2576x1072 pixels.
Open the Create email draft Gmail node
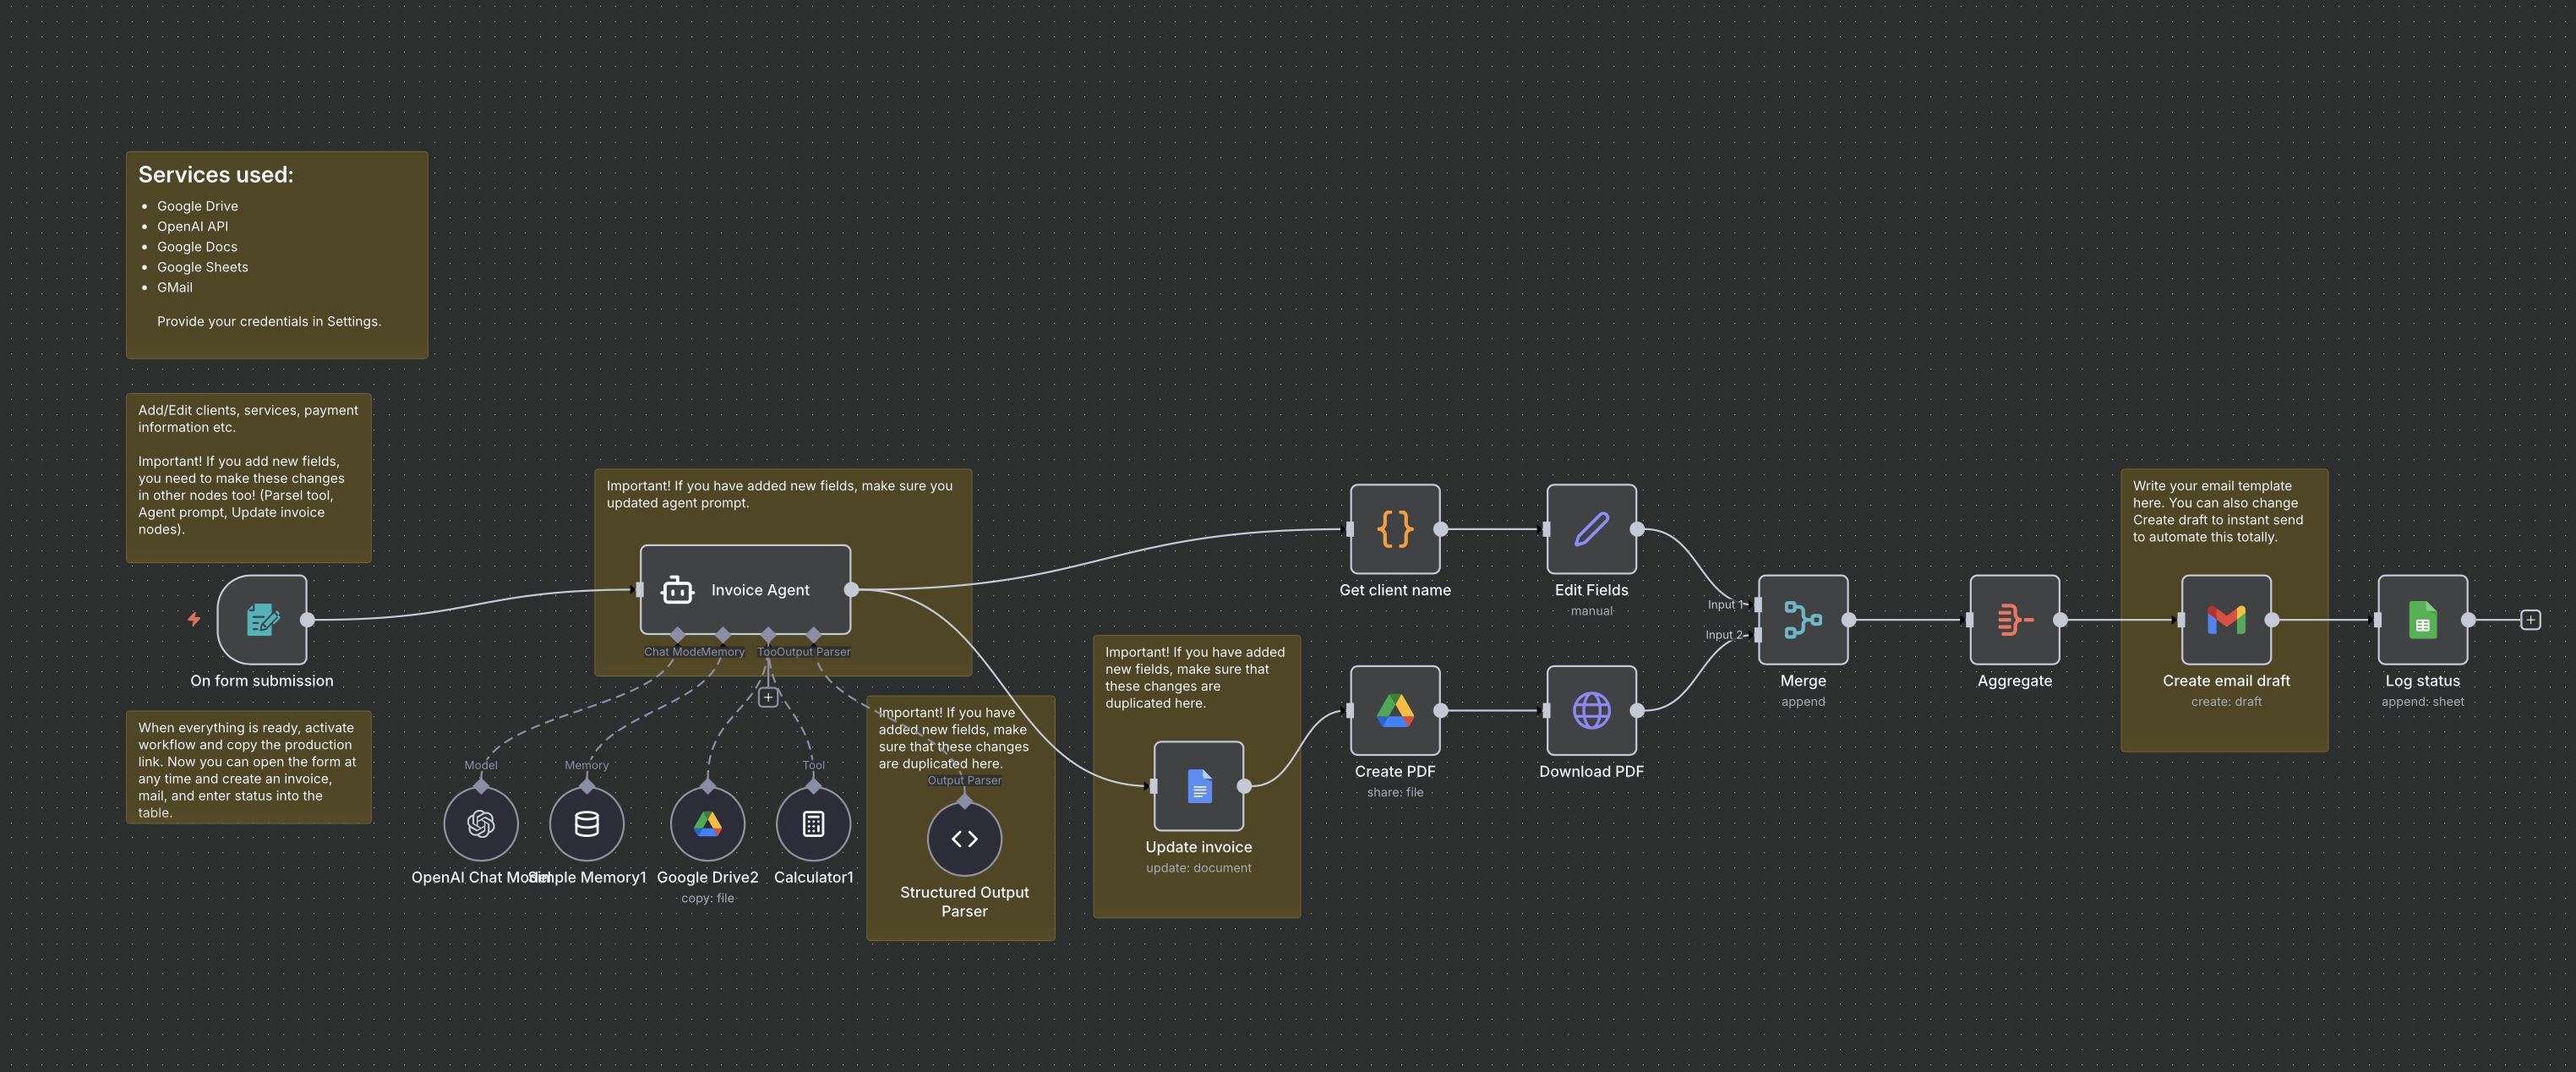pyautogui.click(x=2226, y=620)
